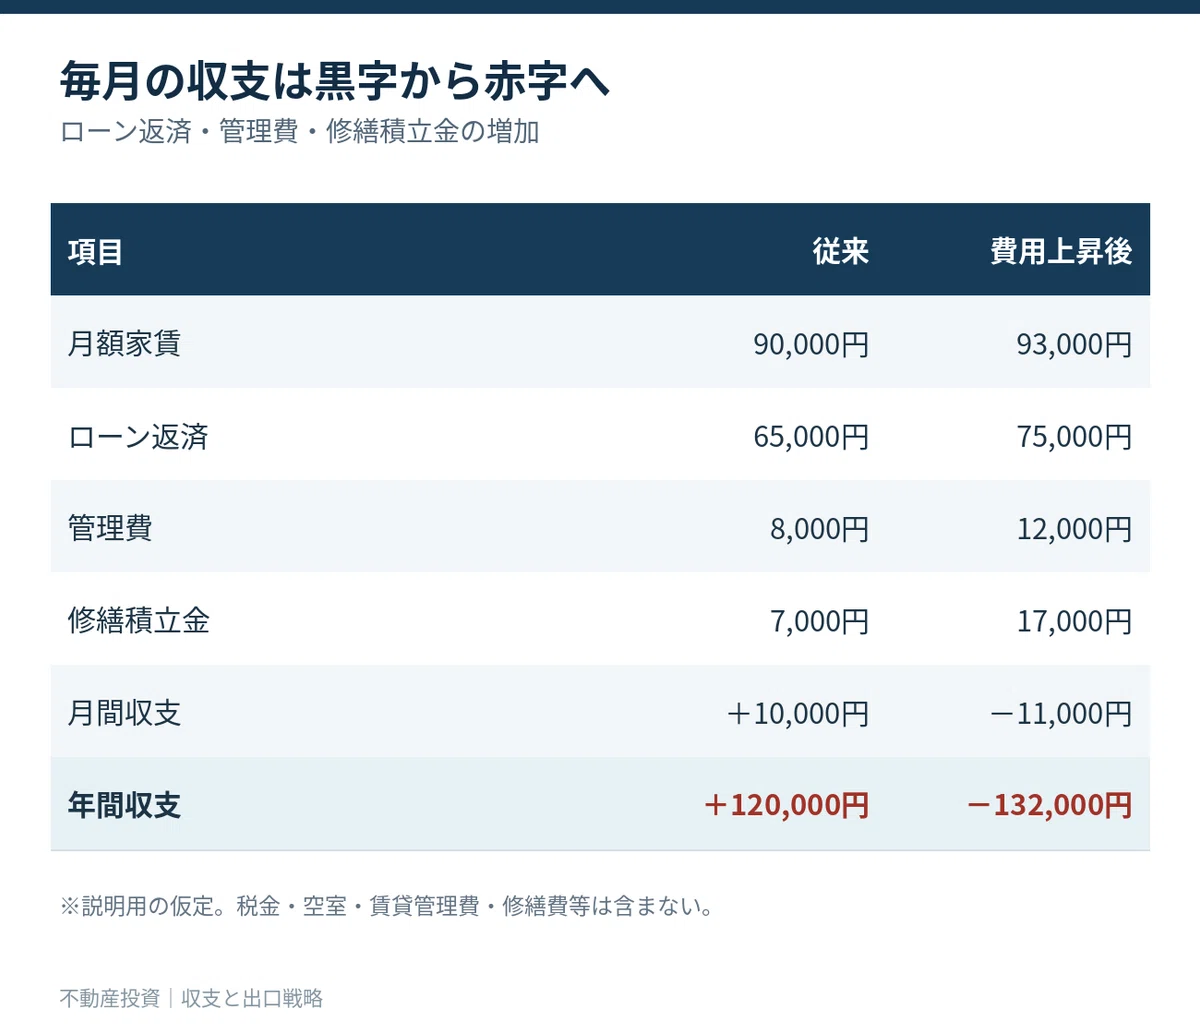The width and height of the screenshot is (1200, 1034).
Task: Select the 月額家賃 row label
Action: coord(124,344)
